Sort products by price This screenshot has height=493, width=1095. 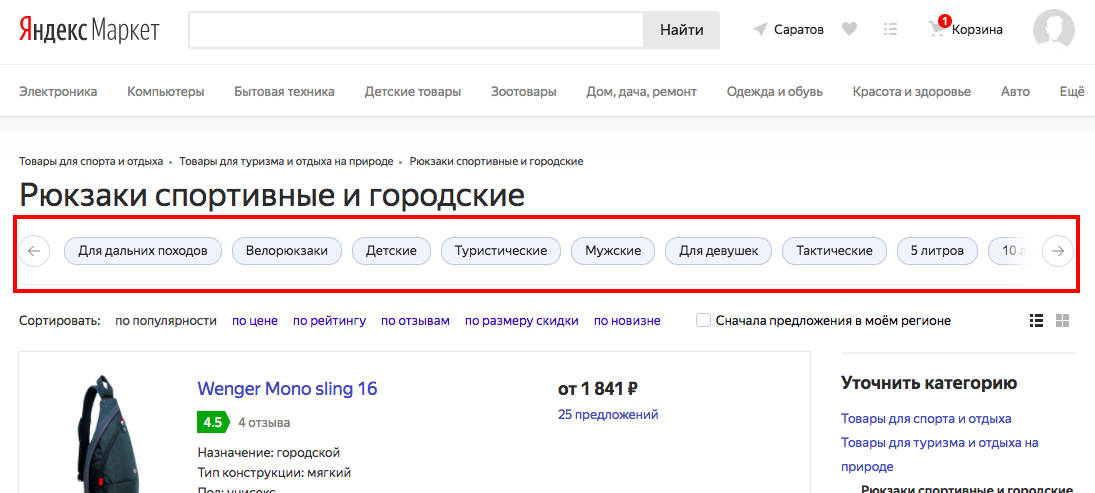(254, 321)
